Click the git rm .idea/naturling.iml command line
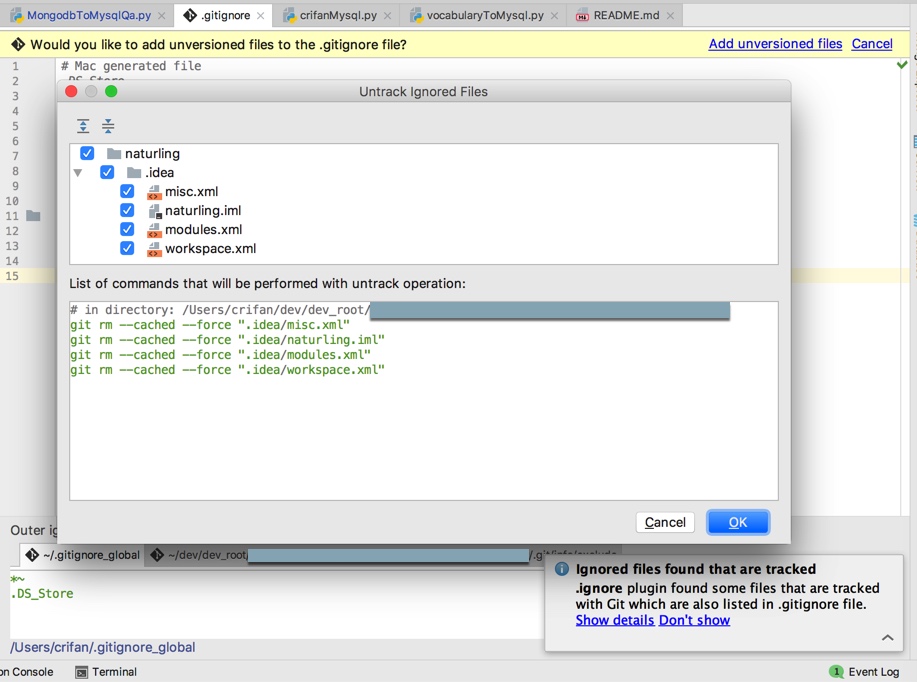Image resolution: width=917 pixels, height=682 pixels. point(227,340)
